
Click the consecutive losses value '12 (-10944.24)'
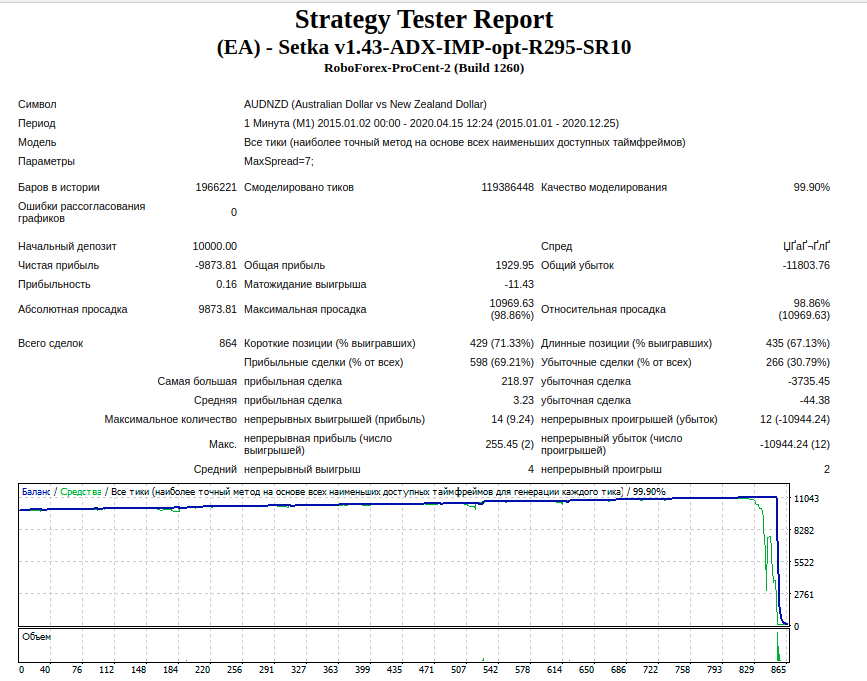[795, 420]
